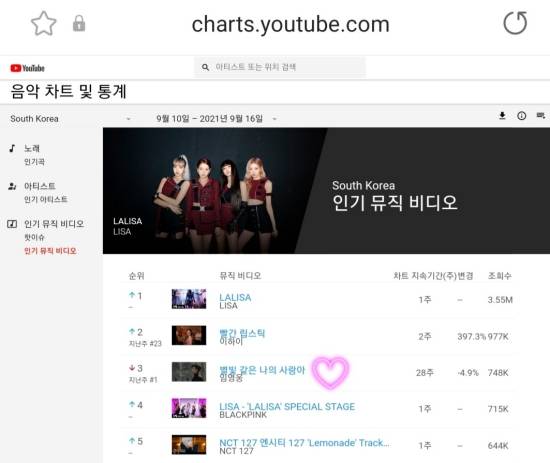550x463 pixels.
Task: Open the LALISA video link
Action: [x=235, y=297]
